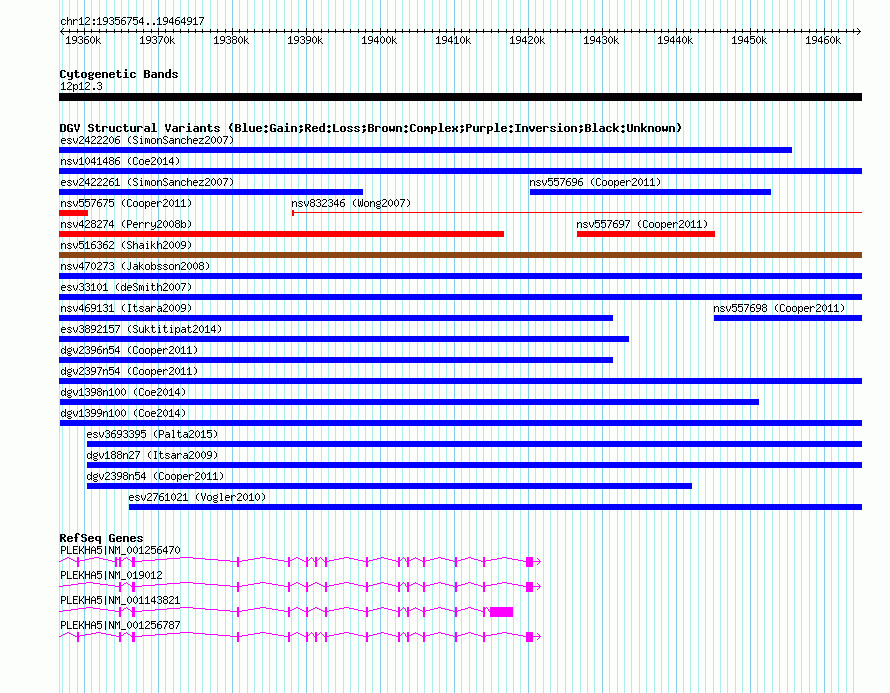Select the dgv188n27 (Itsara2009) label
The image size is (890, 693).
pos(152,455)
